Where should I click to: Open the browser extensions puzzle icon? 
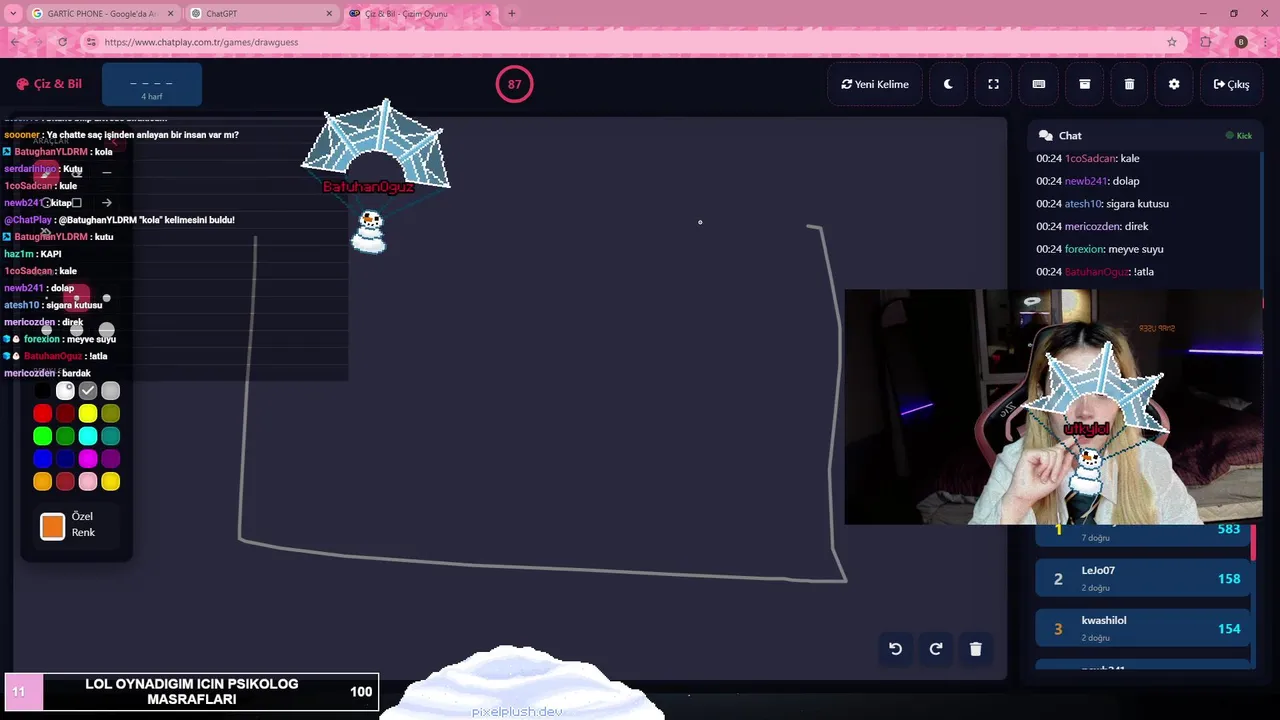tap(1206, 42)
